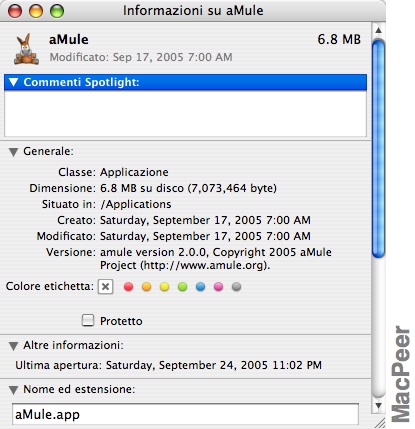Collapse the Generale section triangle

[x=13, y=152]
